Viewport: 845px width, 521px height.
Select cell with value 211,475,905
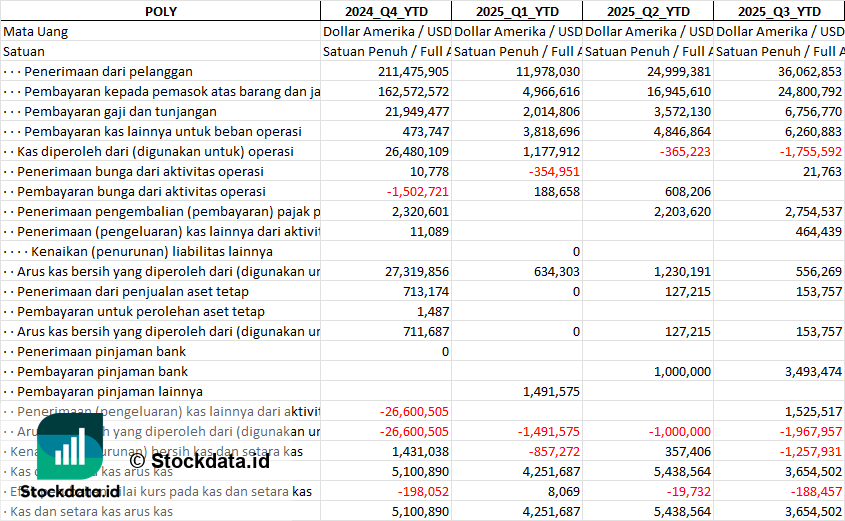[386, 72]
